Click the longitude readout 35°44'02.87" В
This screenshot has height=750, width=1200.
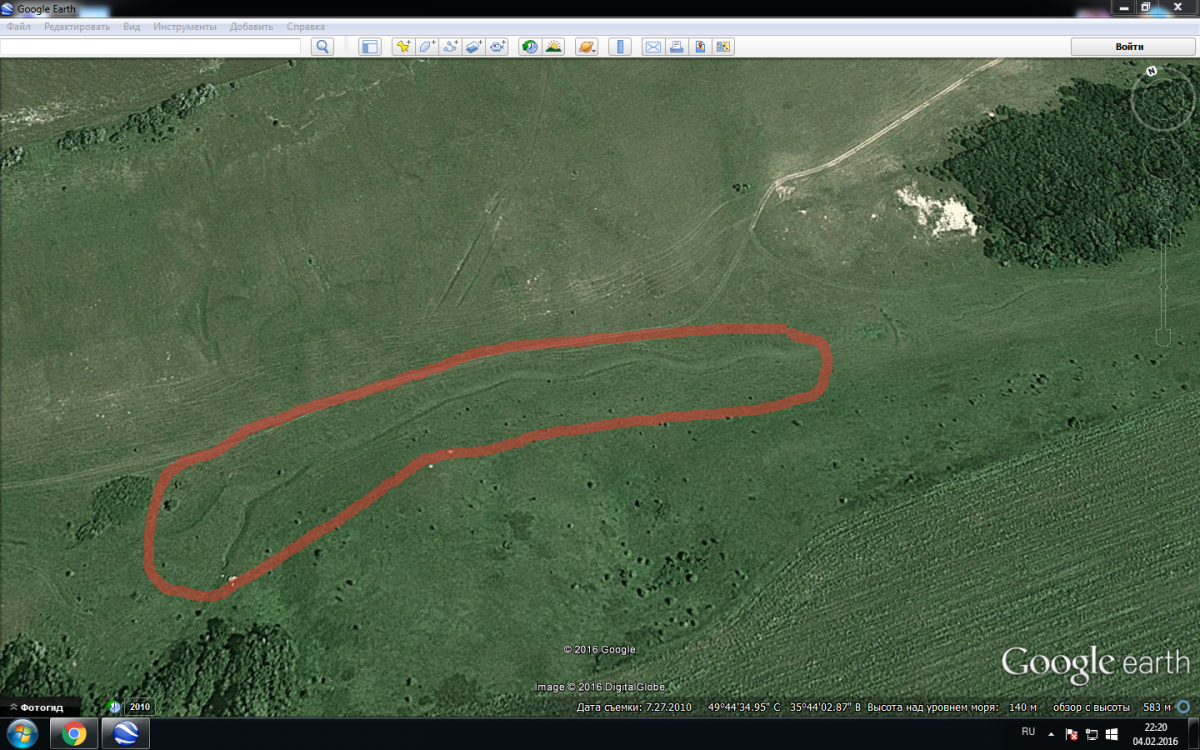click(826, 707)
